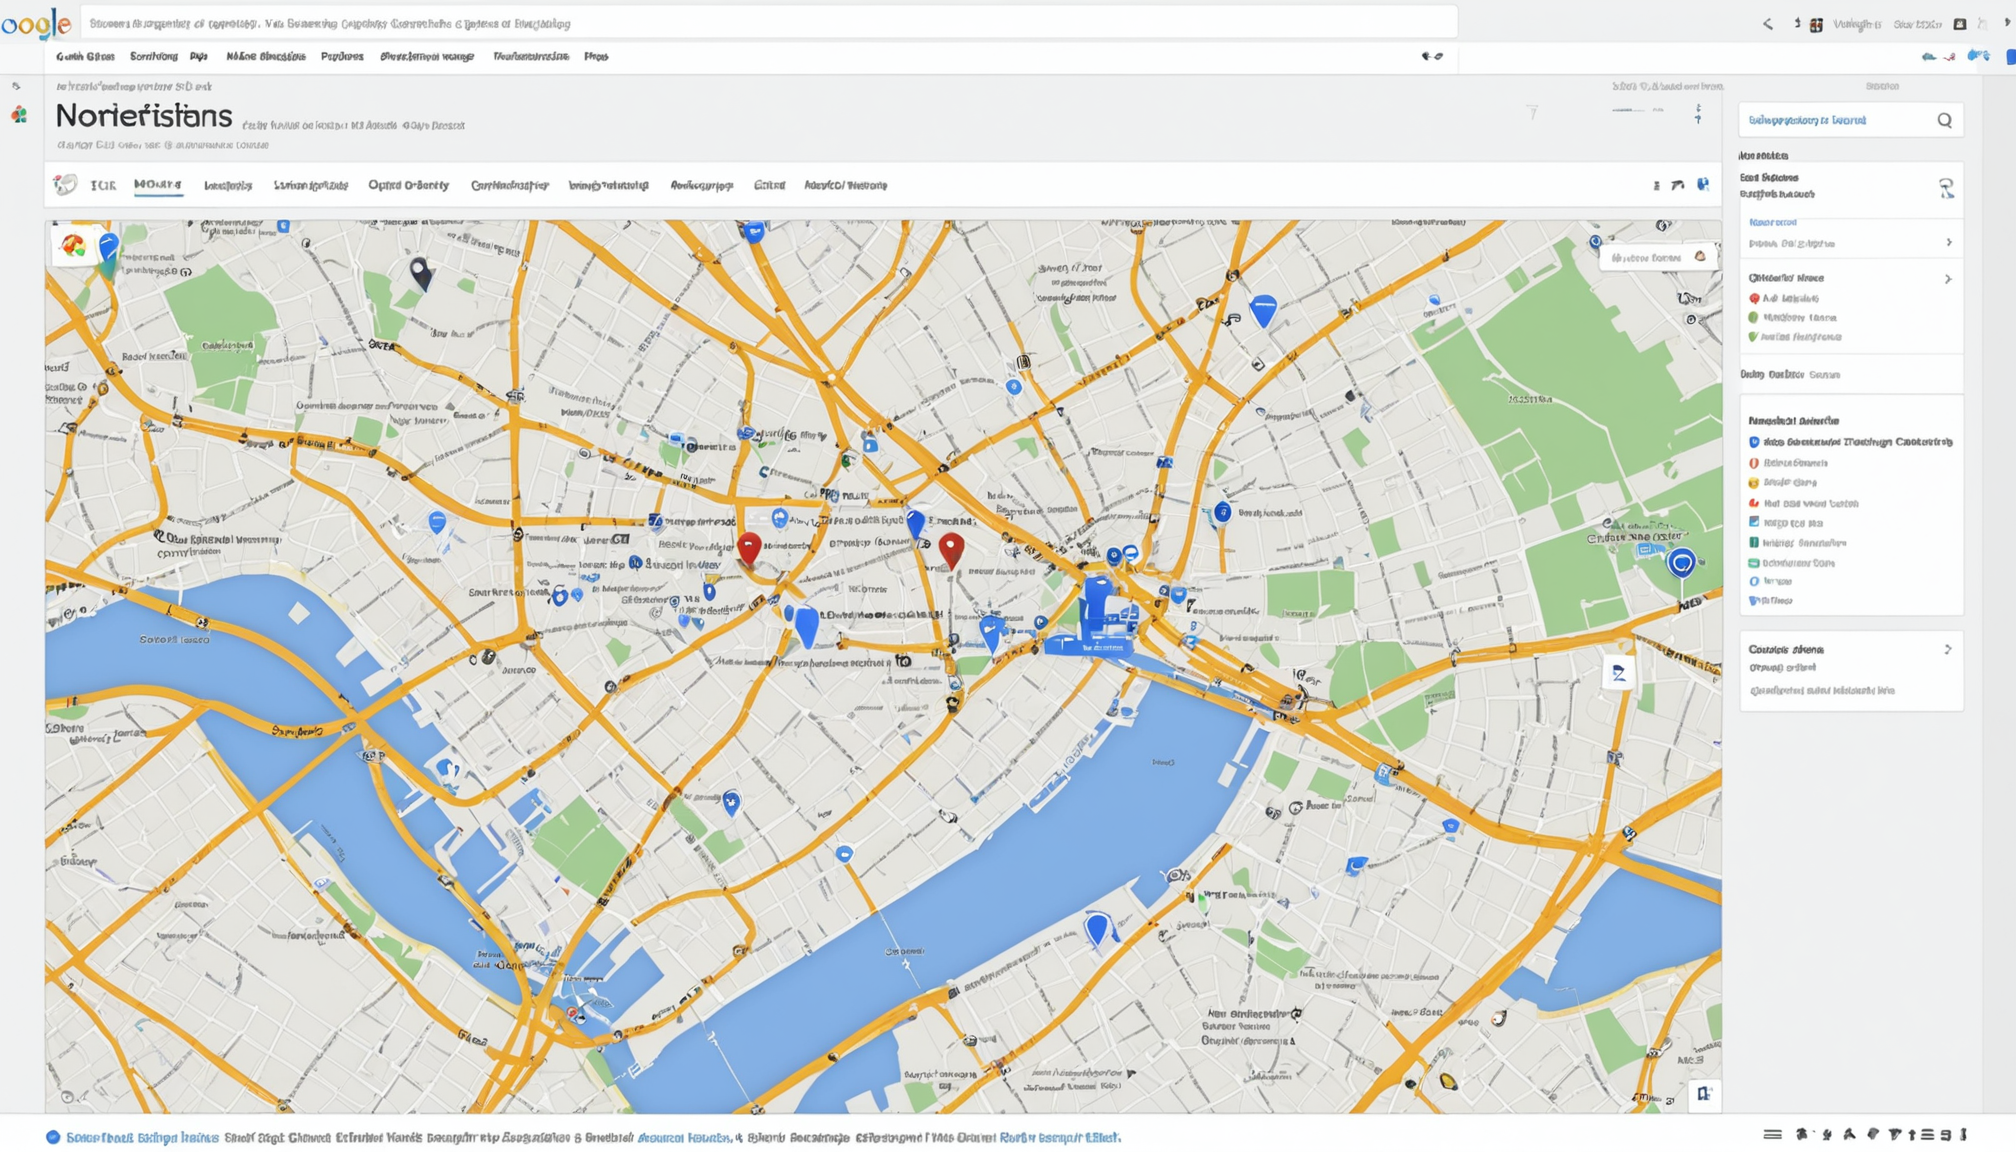Click the browser back arrow at top right
This screenshot has height=1152, width=2016.
click(1767, 24)
